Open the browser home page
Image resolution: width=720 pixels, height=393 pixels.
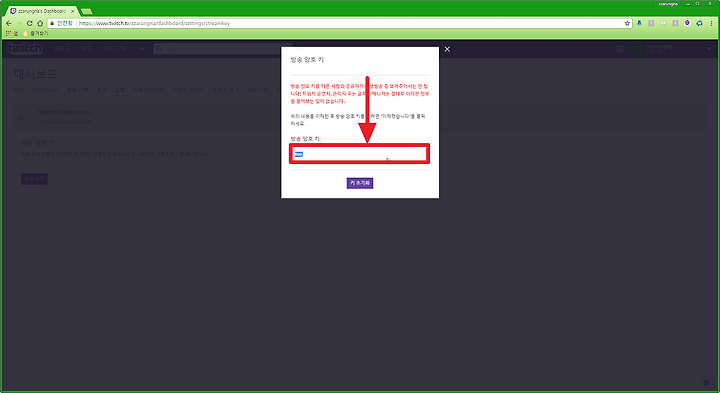(40, 23)
